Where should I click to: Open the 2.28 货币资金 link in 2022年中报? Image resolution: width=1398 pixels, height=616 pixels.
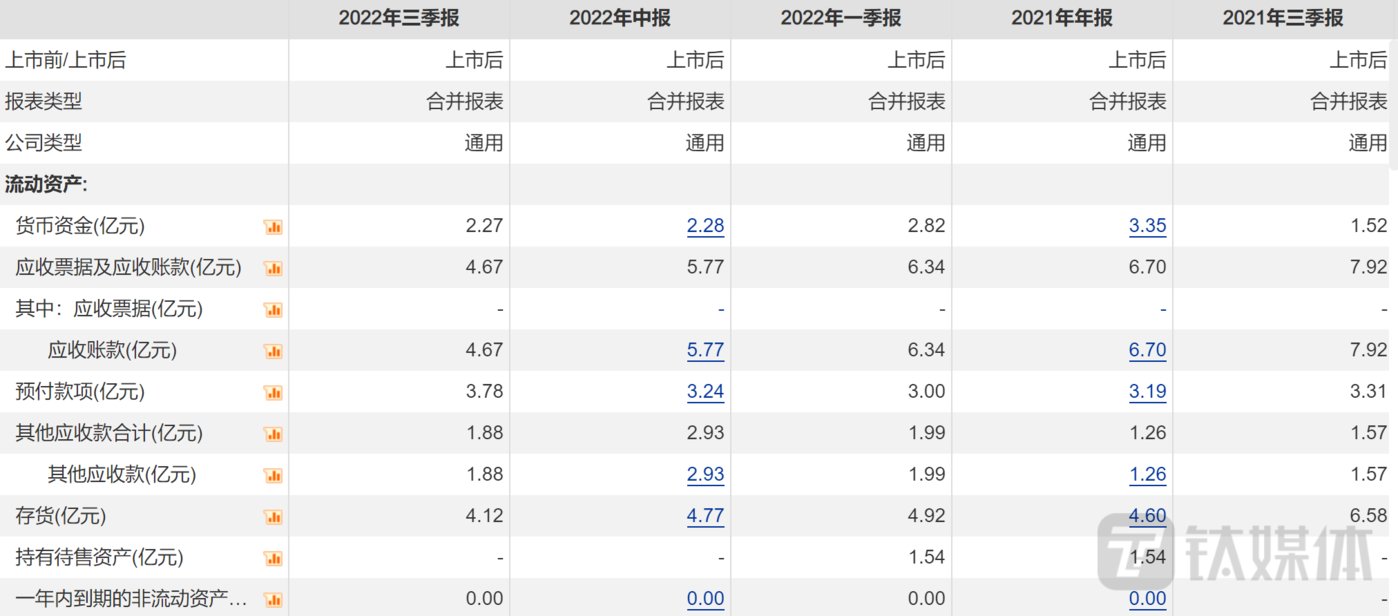[705, 226]
